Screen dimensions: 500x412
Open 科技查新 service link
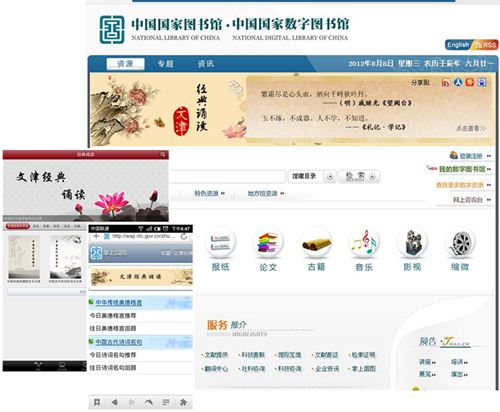coord(253,355)
